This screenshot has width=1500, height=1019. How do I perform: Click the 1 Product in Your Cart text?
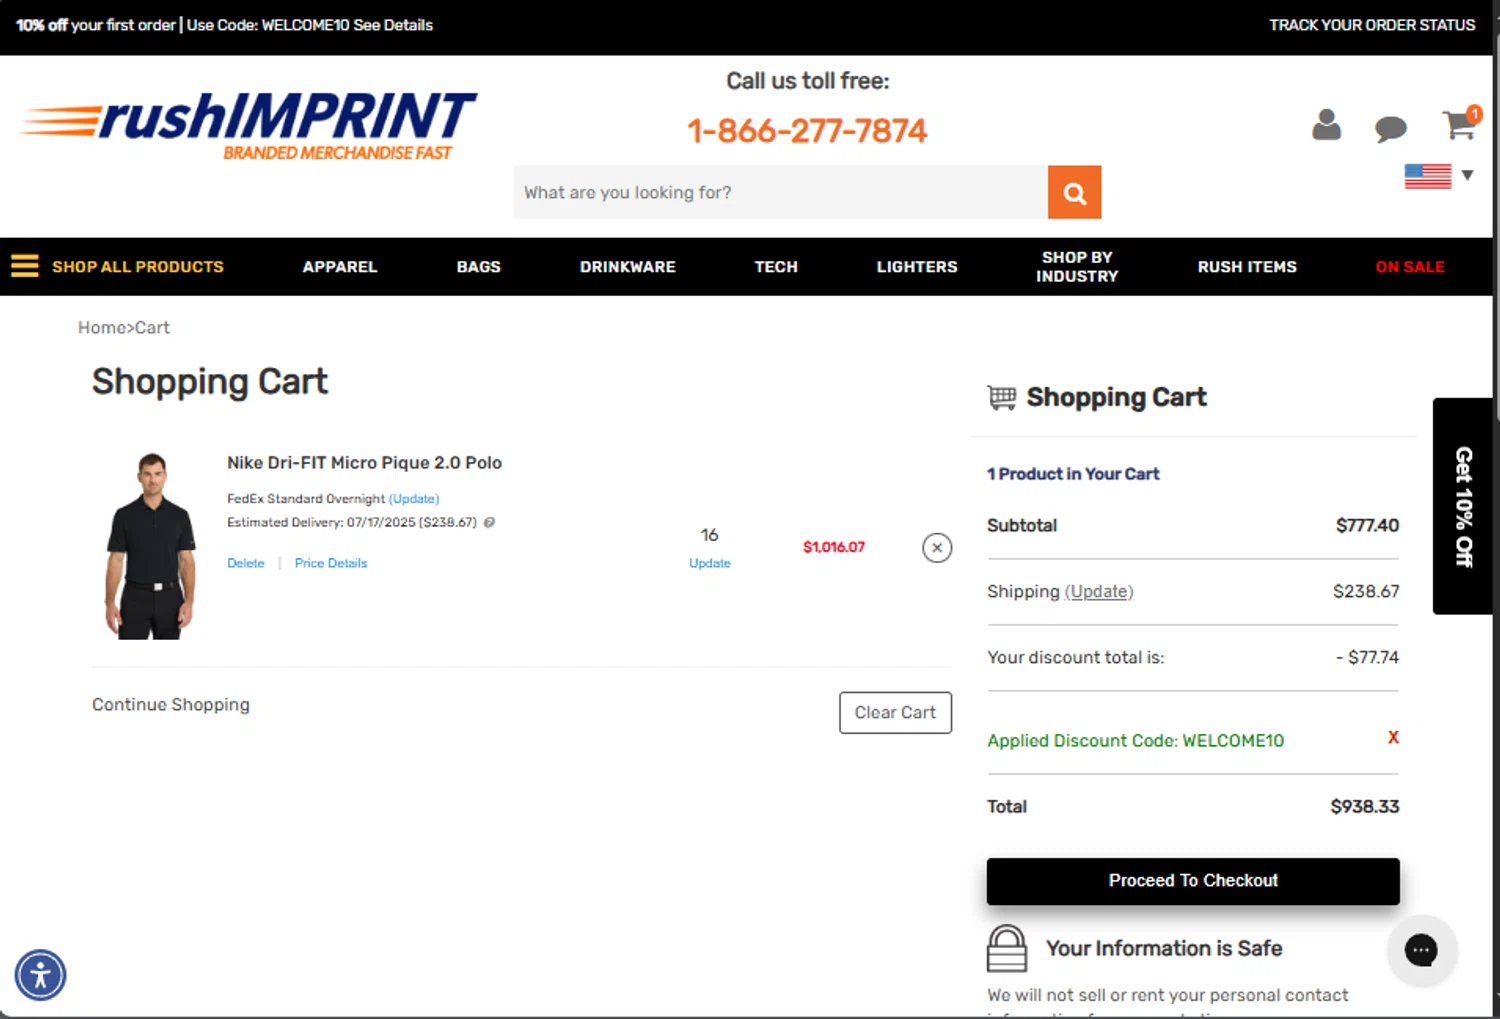(x=1073, y=474)
